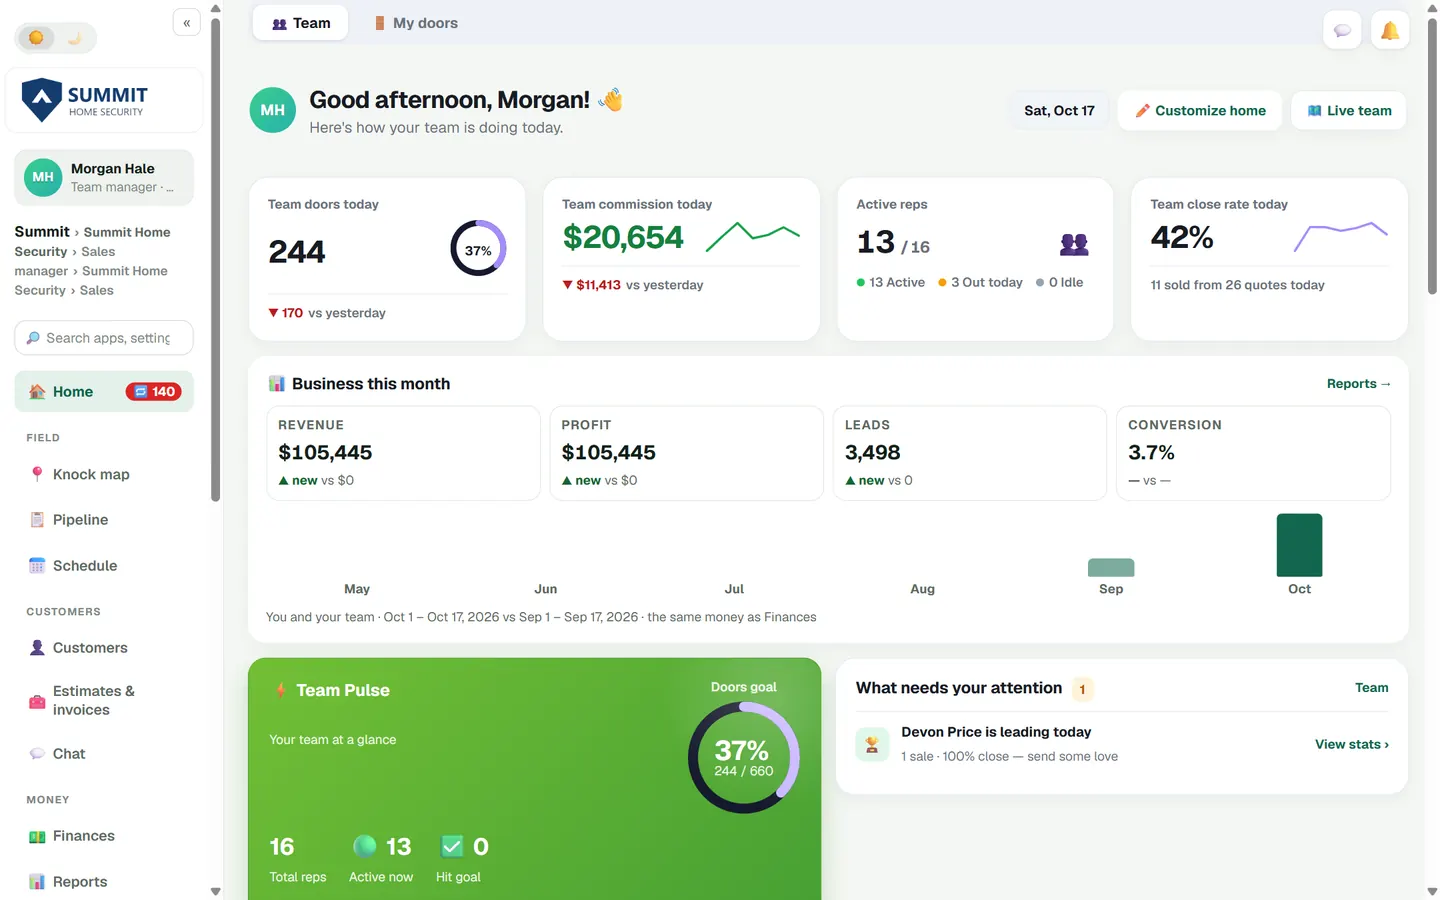
Task: Switch to light mode sun toggle
Action: pyautogui.click(x=36, y=38)
